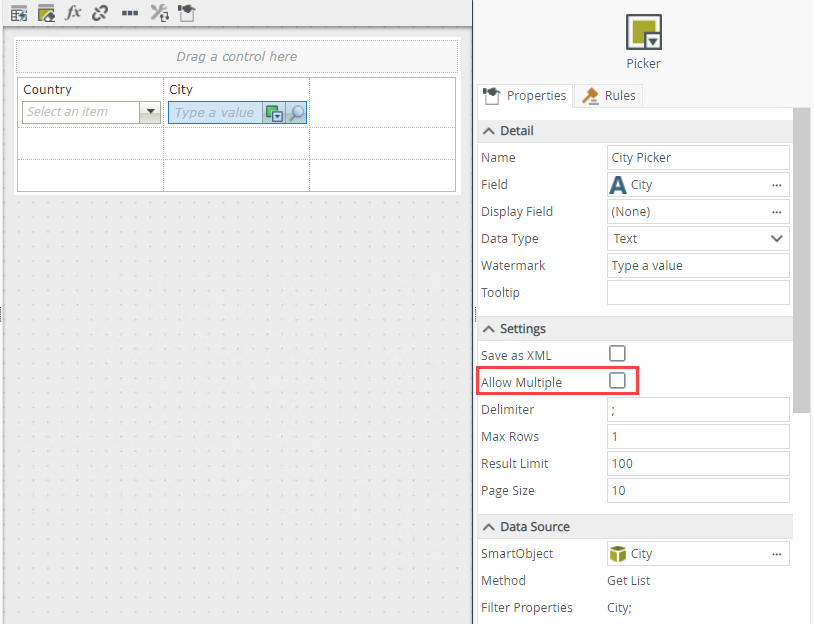Click the Delimiter input field
813x624 pixels.
click(x=698, y=410)
